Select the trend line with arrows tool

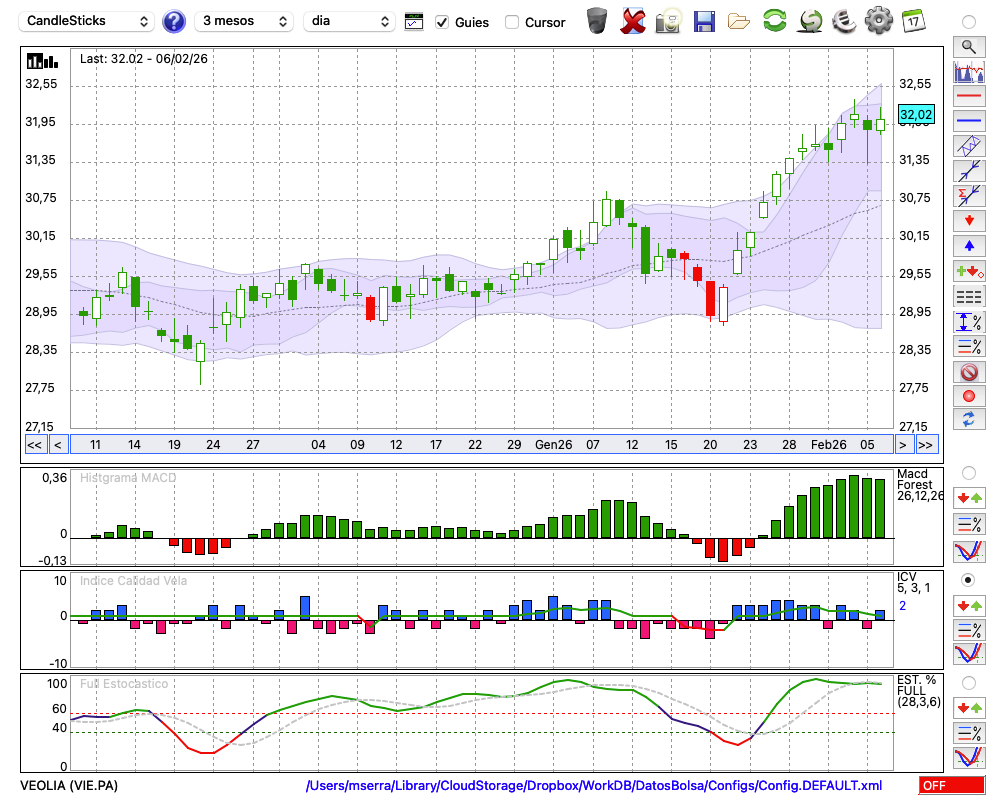(969, 171)
